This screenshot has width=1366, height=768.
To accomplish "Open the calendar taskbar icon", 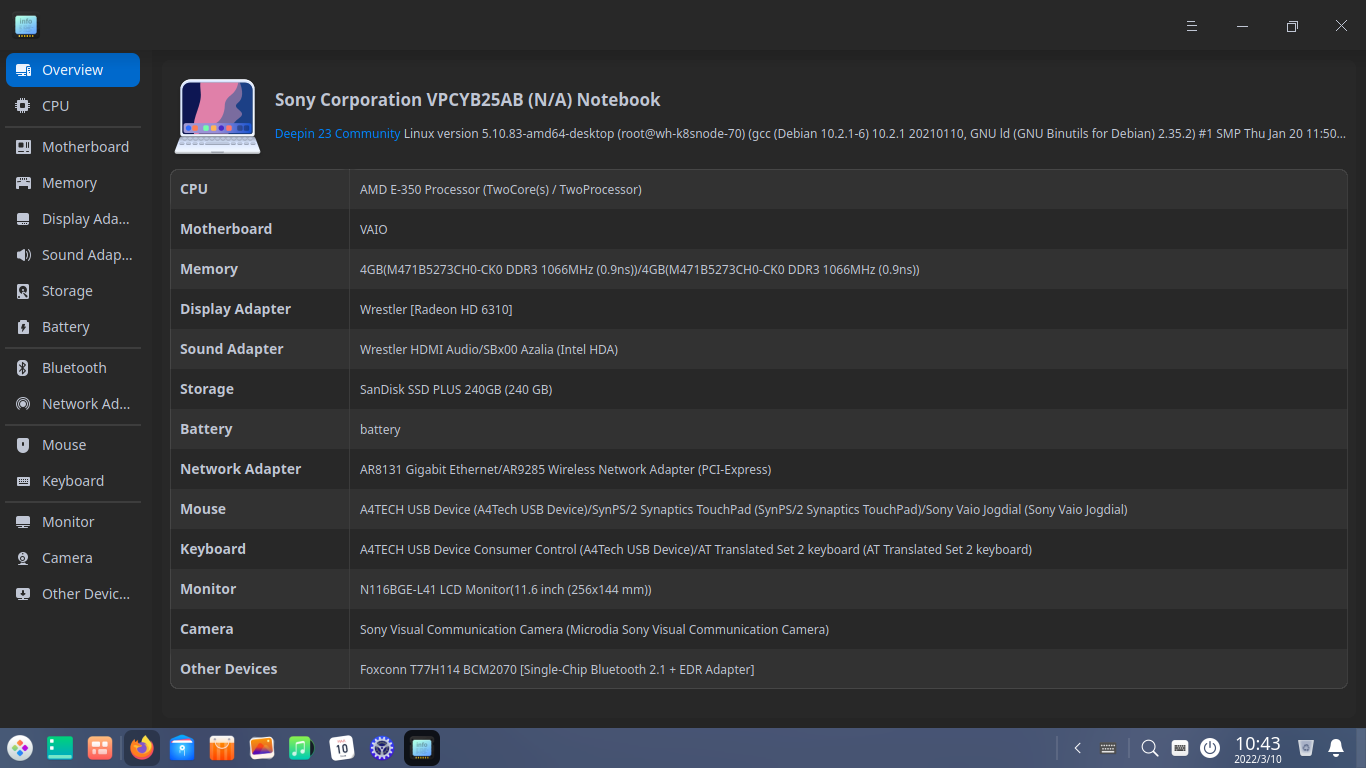I will [x=342, y=748].
